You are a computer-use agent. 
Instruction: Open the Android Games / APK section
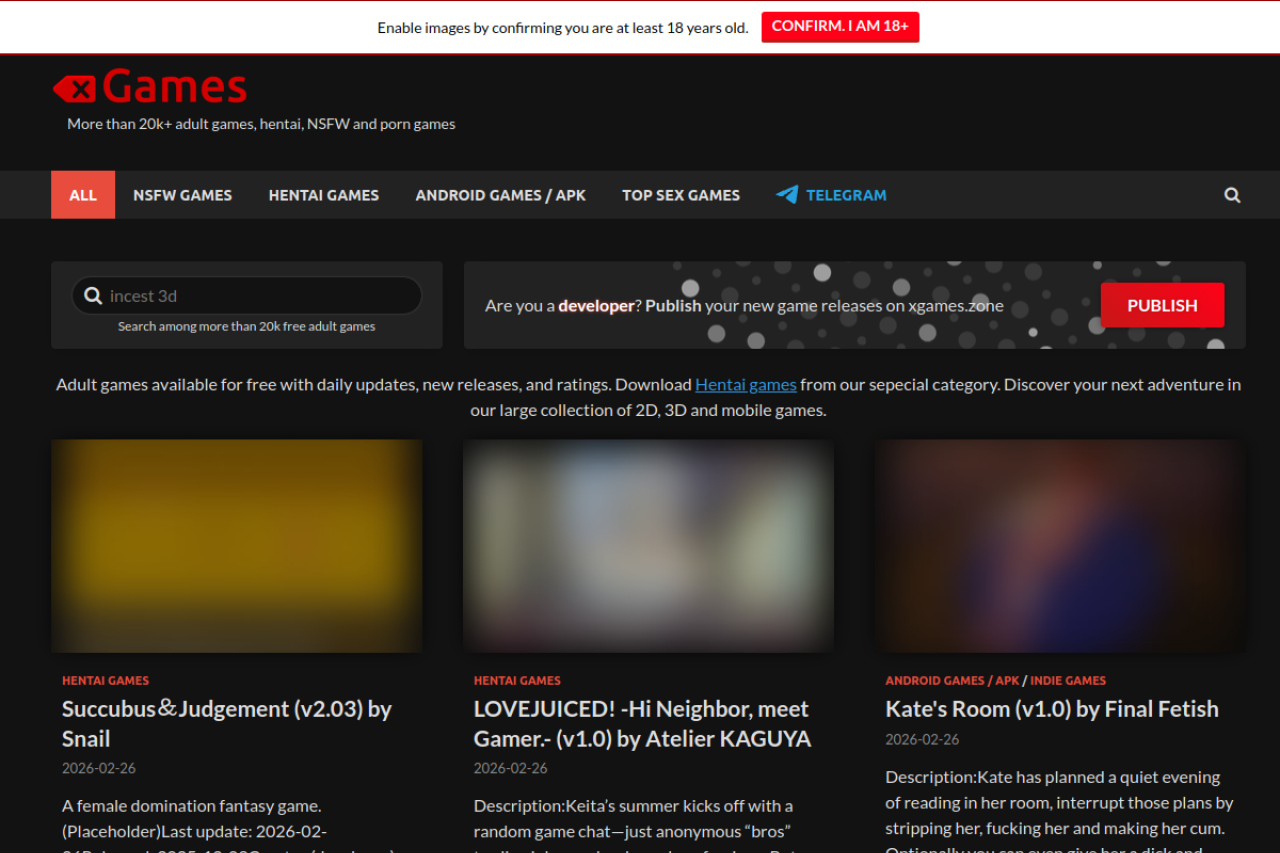click(x=500, y=195)
